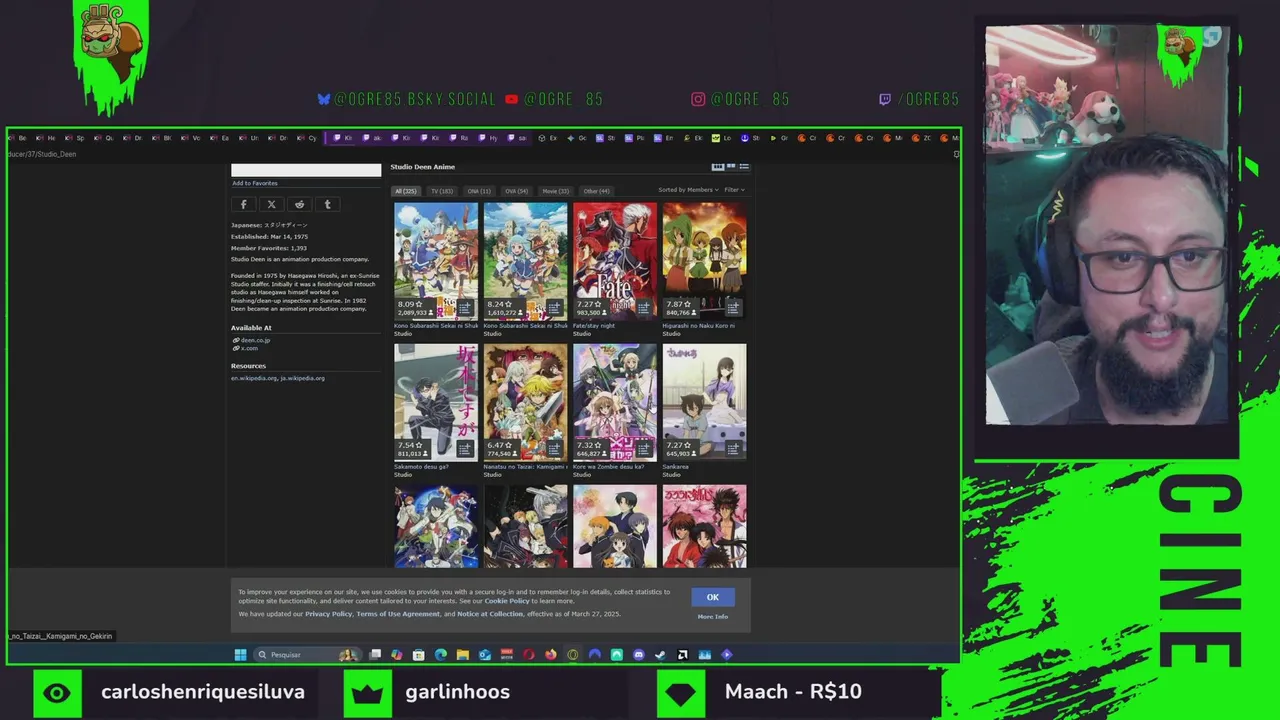
Task: Open ja.wikipedia.org resource link
Action: pyautogui.click(x=303, y=378)
